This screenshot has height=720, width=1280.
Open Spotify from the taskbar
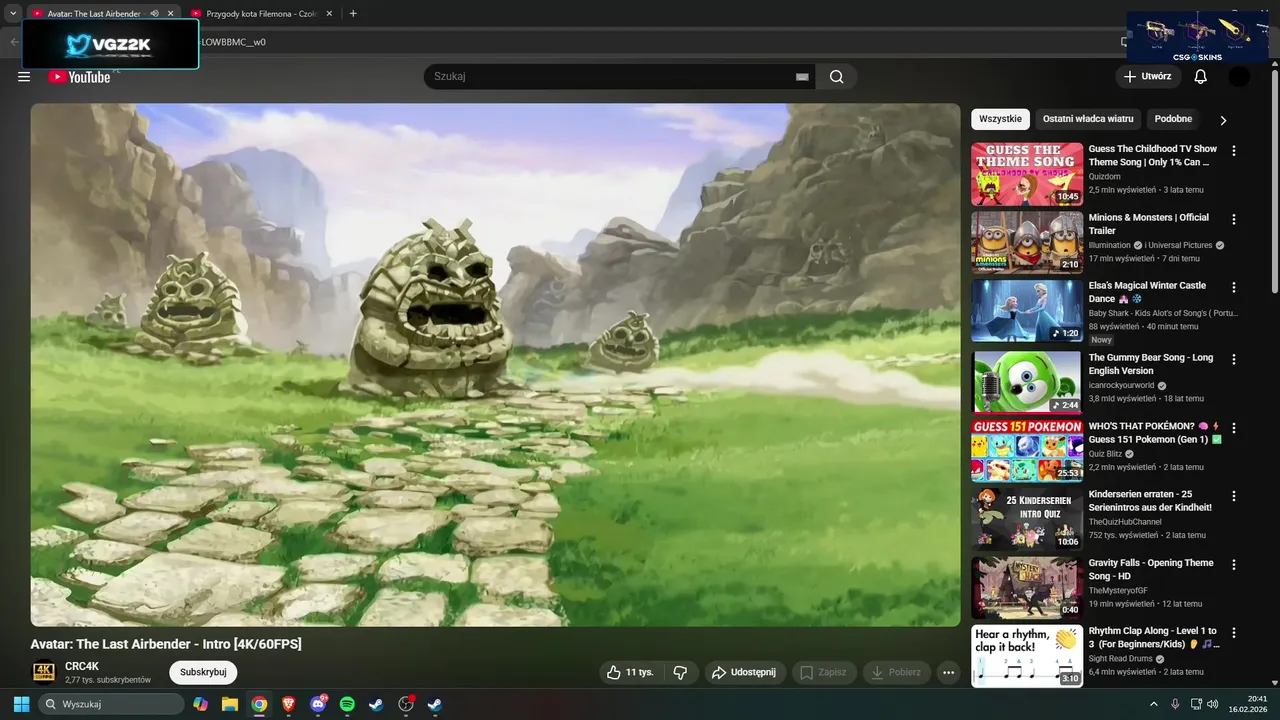point(347,704)
